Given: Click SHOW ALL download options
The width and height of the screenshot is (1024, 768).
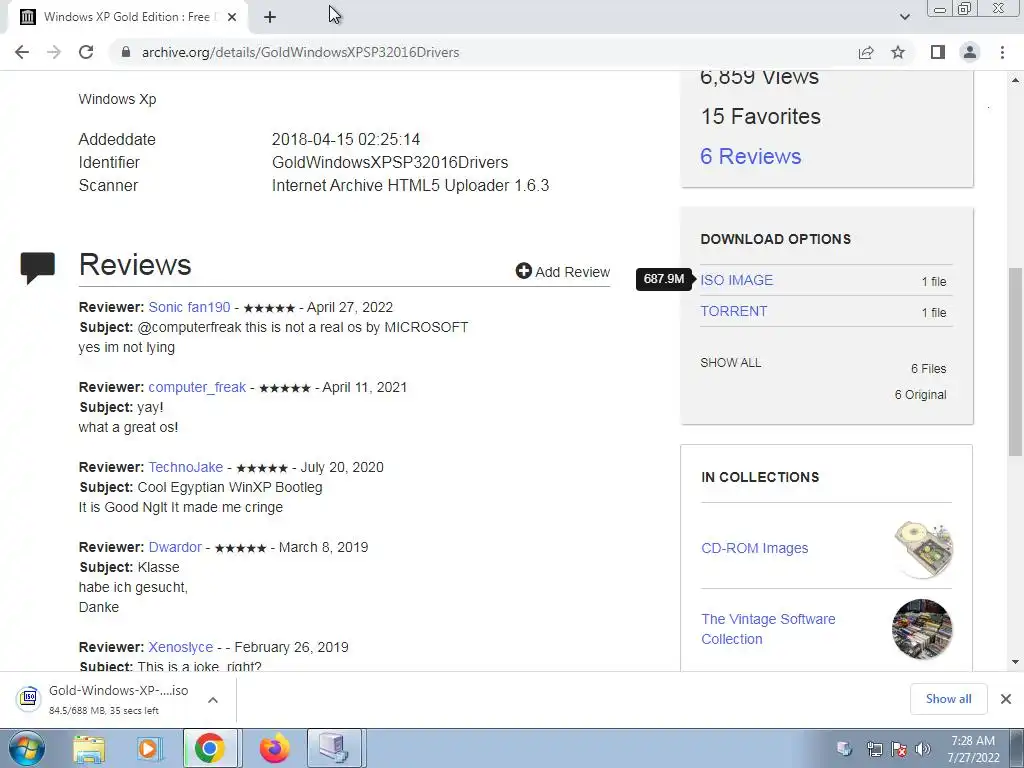Looking at the screenshot, I should tap(731, 362).
